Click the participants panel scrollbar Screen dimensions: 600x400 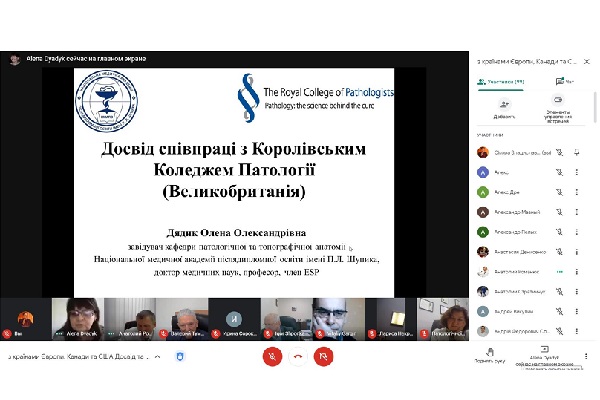[595, 108]
